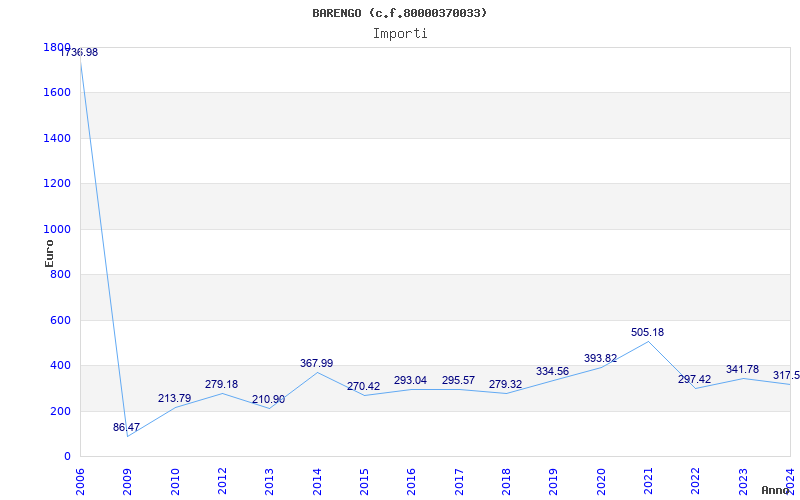Click the 341.78 data label
This screenshot has height=500, width=800.
tap(742, 369)
